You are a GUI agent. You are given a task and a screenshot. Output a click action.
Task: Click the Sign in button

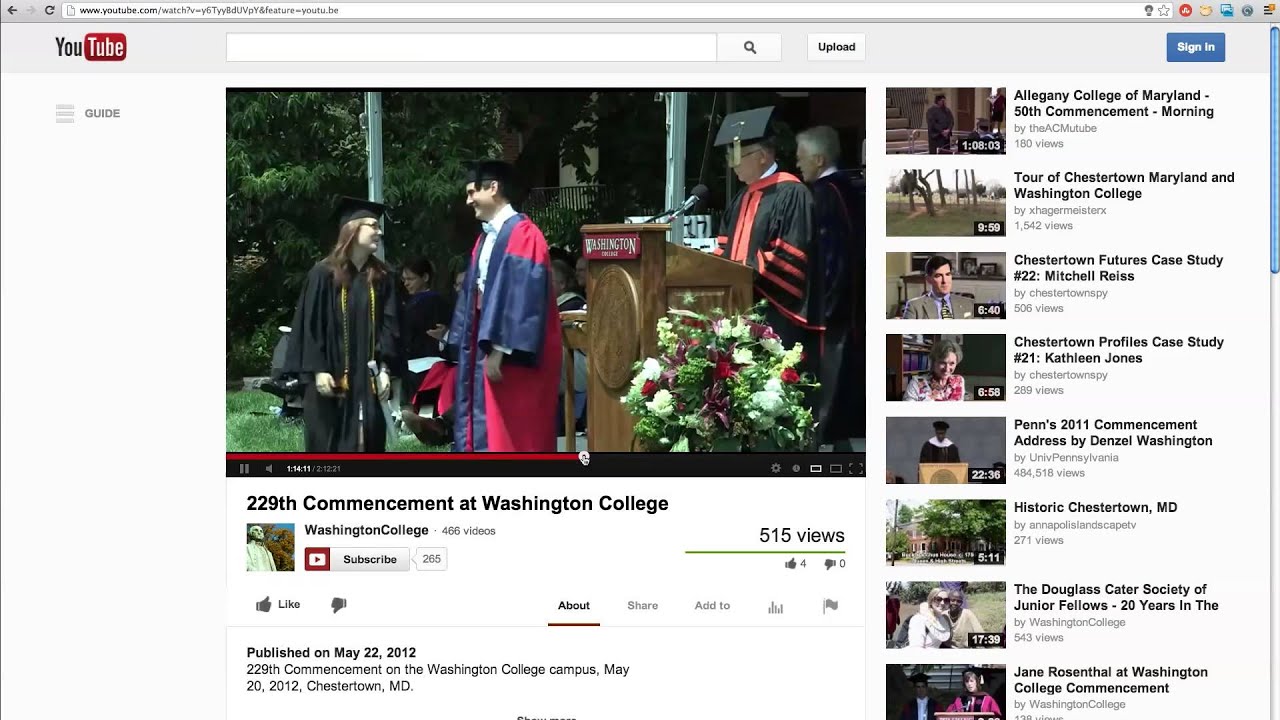point(1195,47)
